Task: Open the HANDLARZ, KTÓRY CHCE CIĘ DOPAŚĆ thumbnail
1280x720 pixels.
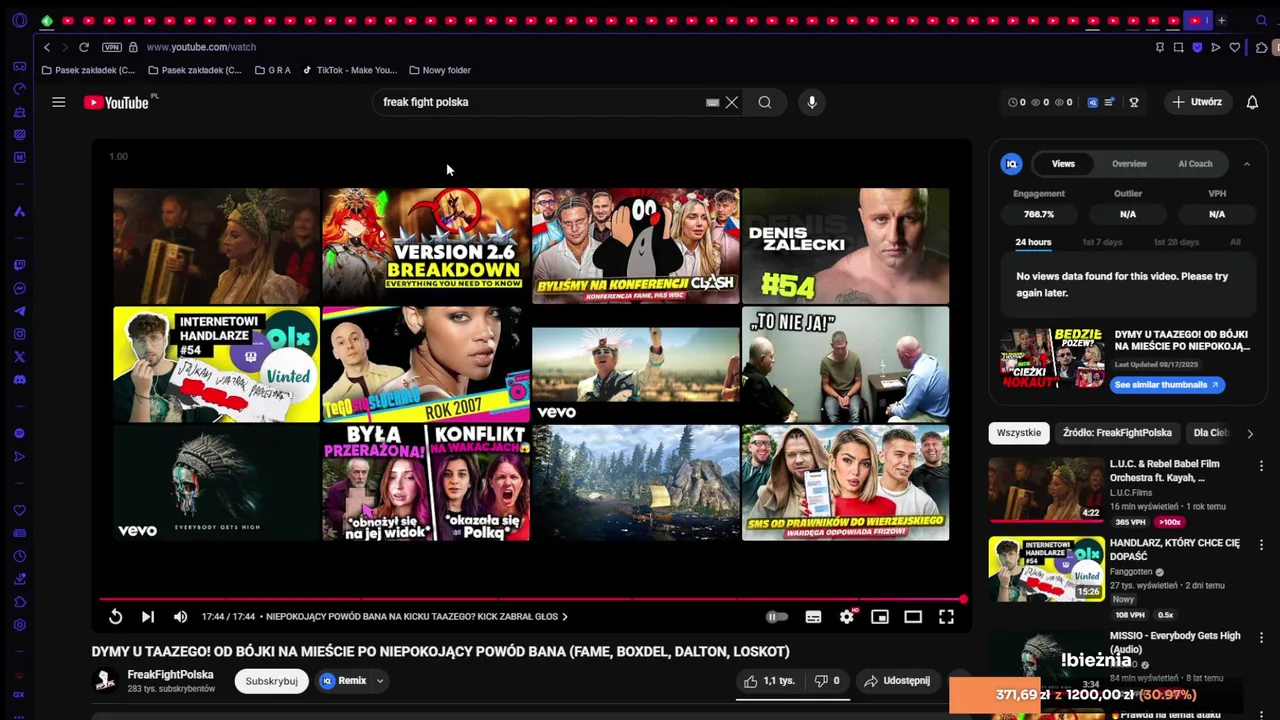Action: (x=1046, y=569)
